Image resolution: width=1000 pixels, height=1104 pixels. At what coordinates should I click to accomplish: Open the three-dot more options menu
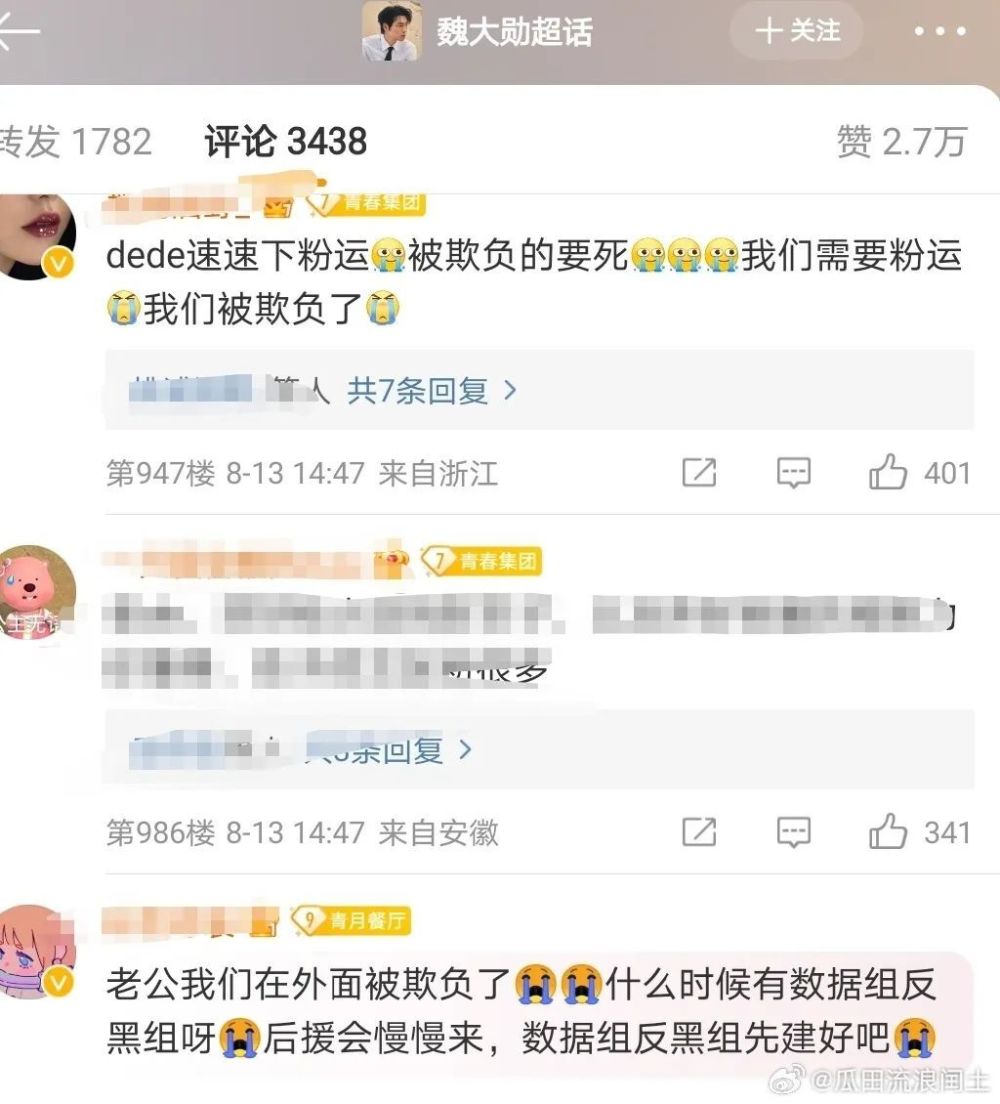point(939,32)
